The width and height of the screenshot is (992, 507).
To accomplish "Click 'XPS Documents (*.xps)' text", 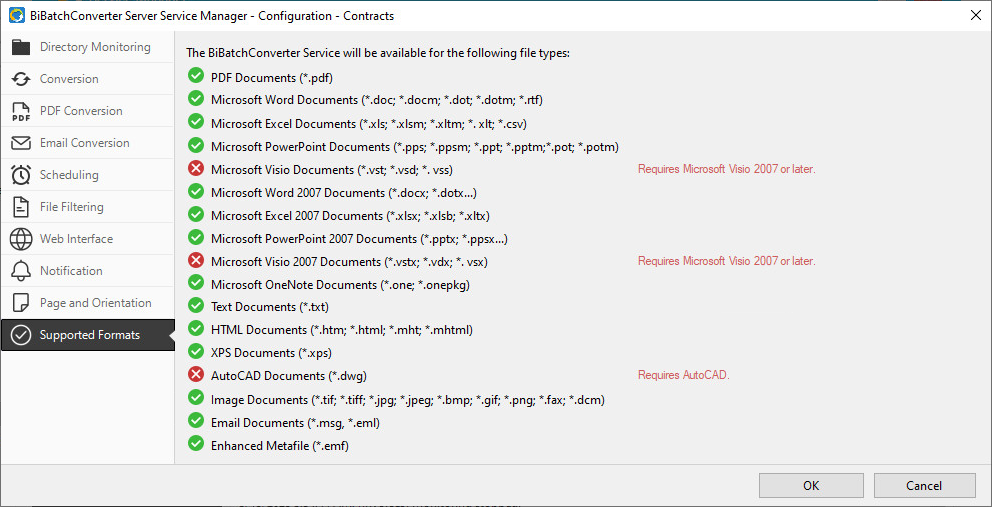I will (x=271, y=353).
